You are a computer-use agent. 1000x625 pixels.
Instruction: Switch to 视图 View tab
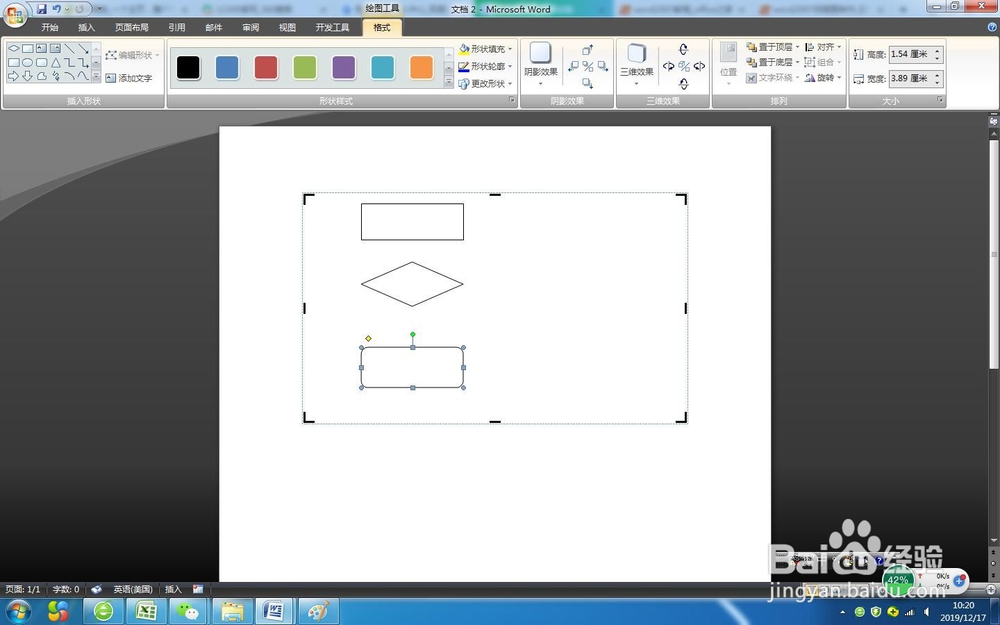[287, 27]
